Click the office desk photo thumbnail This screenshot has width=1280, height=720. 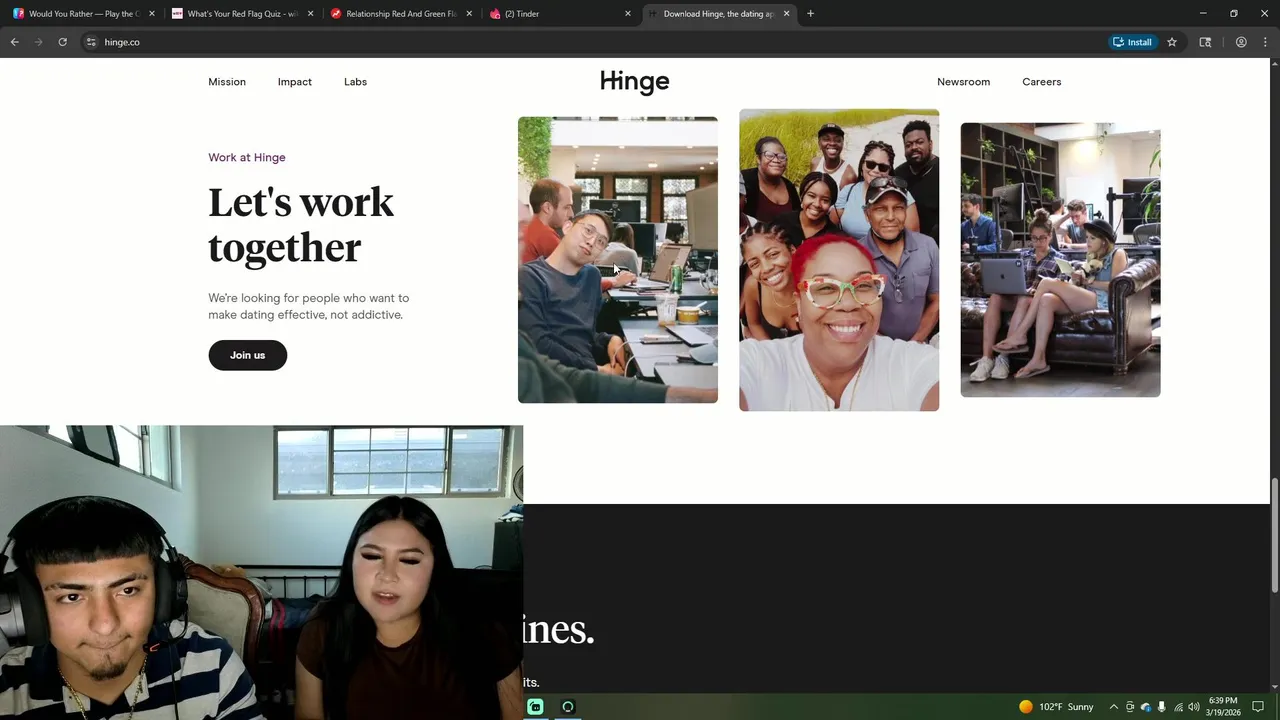(x=617, y=260)
